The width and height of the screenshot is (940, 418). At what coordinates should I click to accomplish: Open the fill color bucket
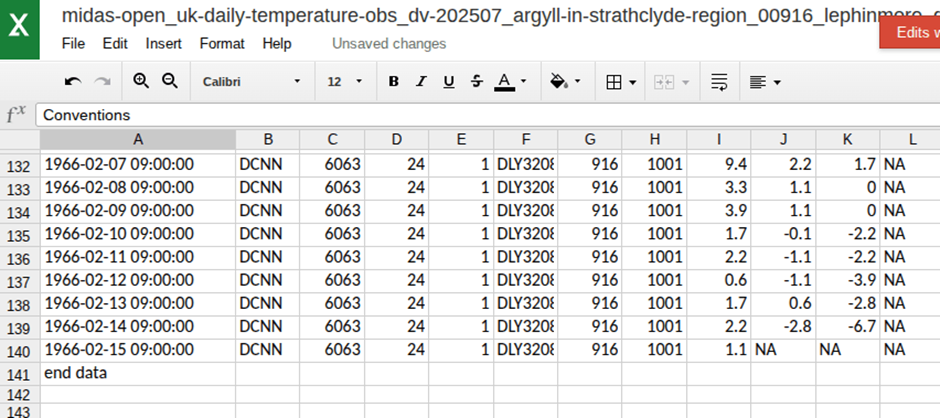565,82
